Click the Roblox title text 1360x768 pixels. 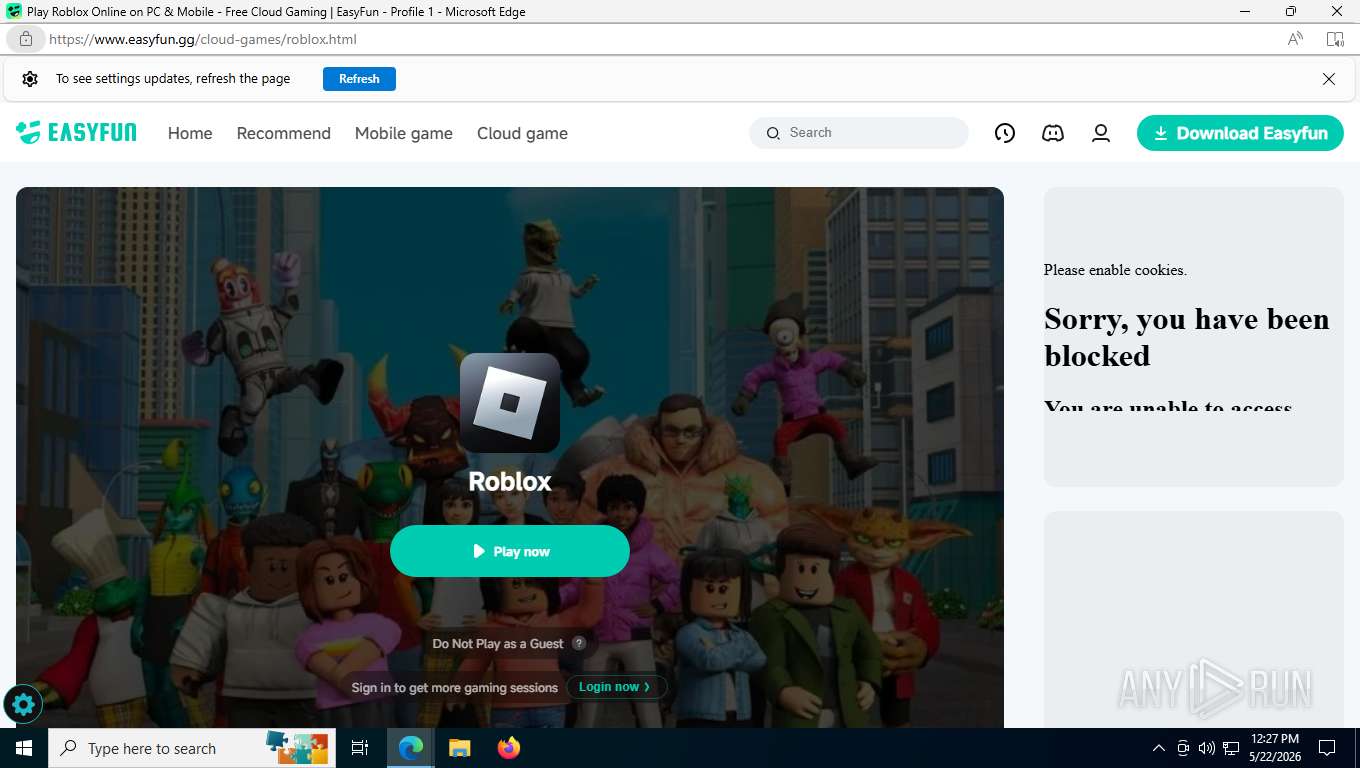(510, 481)
